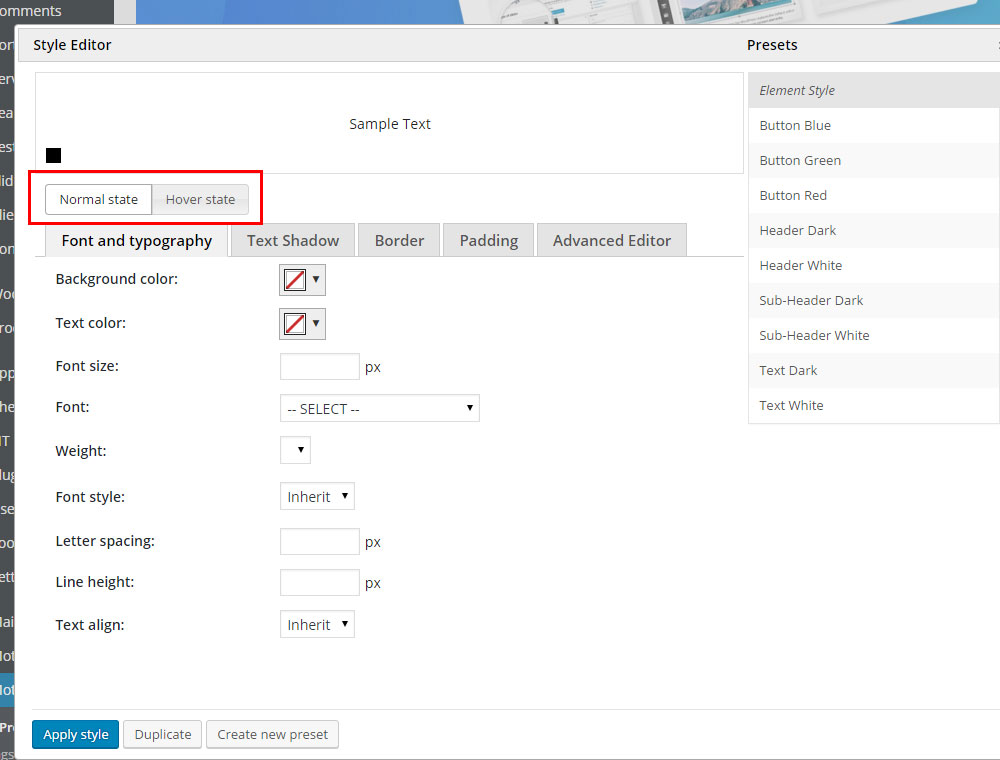
Task: Open the Font and typography tab
Action: (136, 240)
